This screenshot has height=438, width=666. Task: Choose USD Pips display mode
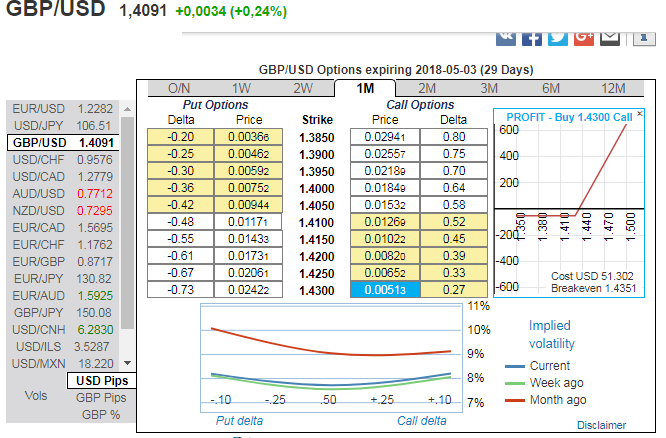click(102, 381)
